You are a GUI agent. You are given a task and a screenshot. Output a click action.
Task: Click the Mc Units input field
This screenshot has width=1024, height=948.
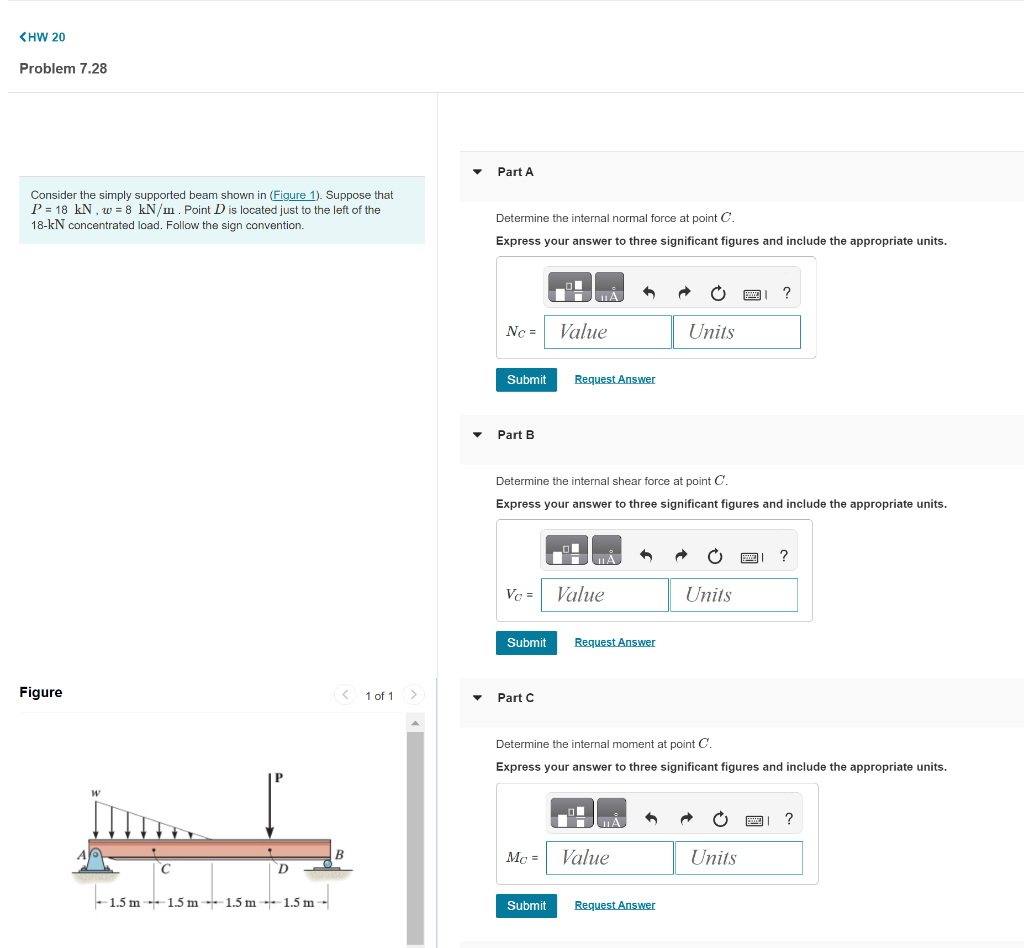coord(739,858)
